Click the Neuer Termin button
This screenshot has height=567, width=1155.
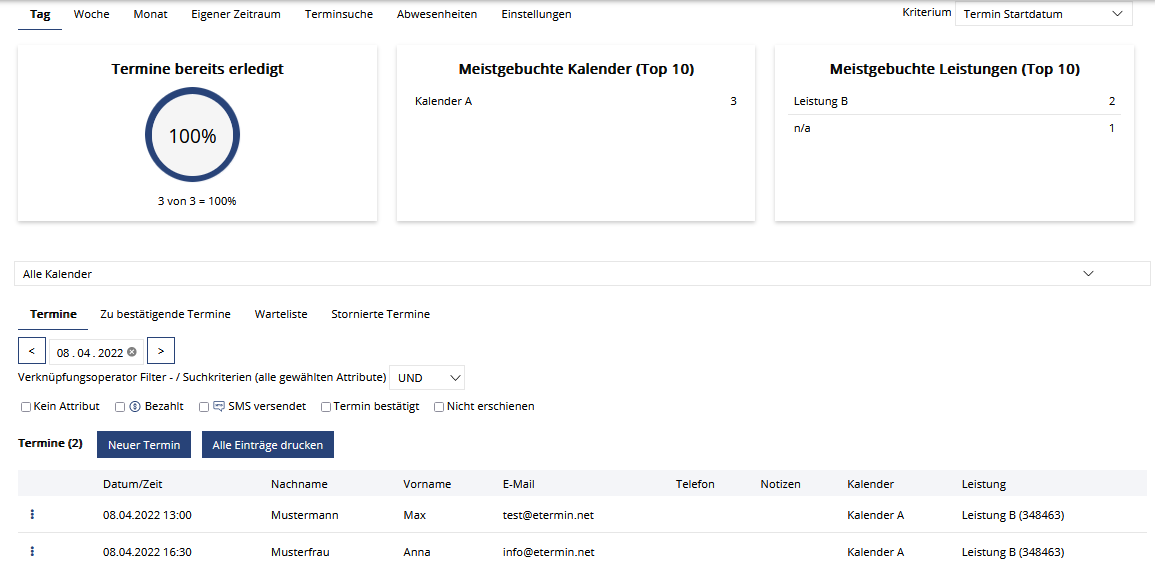coord(144,445)
